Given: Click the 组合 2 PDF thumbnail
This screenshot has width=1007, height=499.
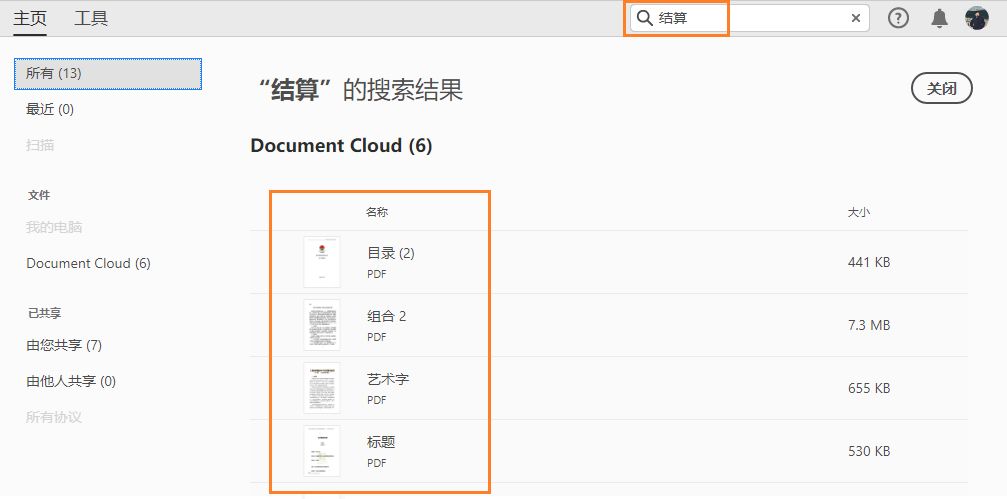Looking at the screenshot, I should point(322,325).
